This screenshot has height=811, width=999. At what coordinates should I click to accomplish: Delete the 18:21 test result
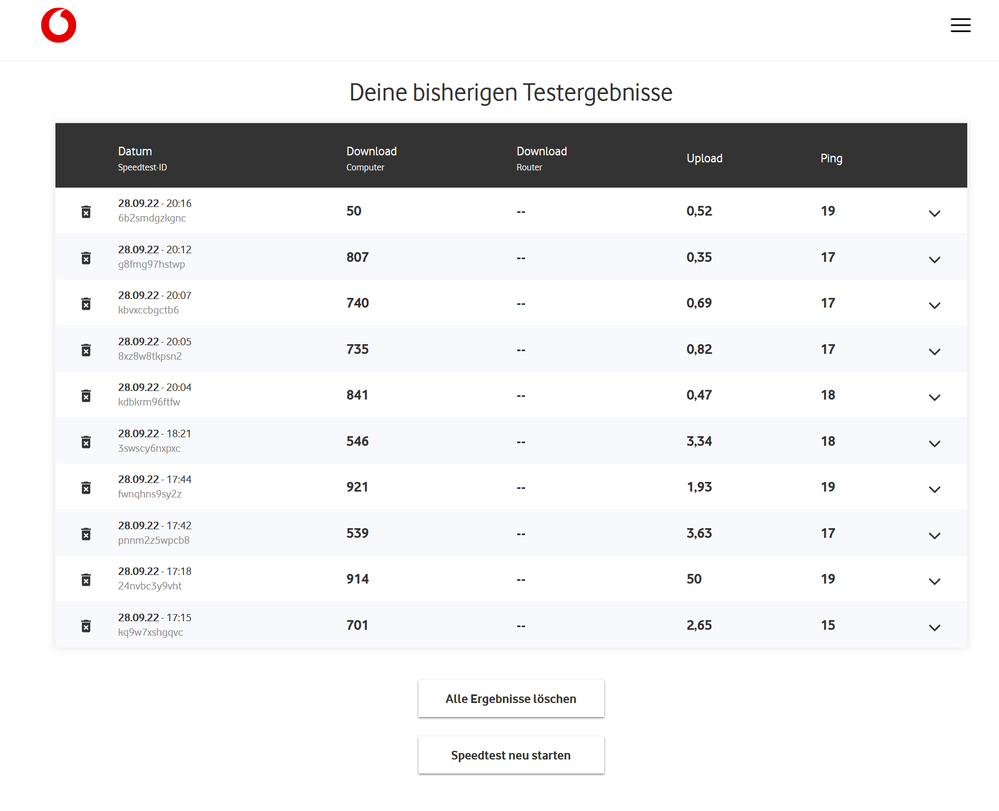86,442
